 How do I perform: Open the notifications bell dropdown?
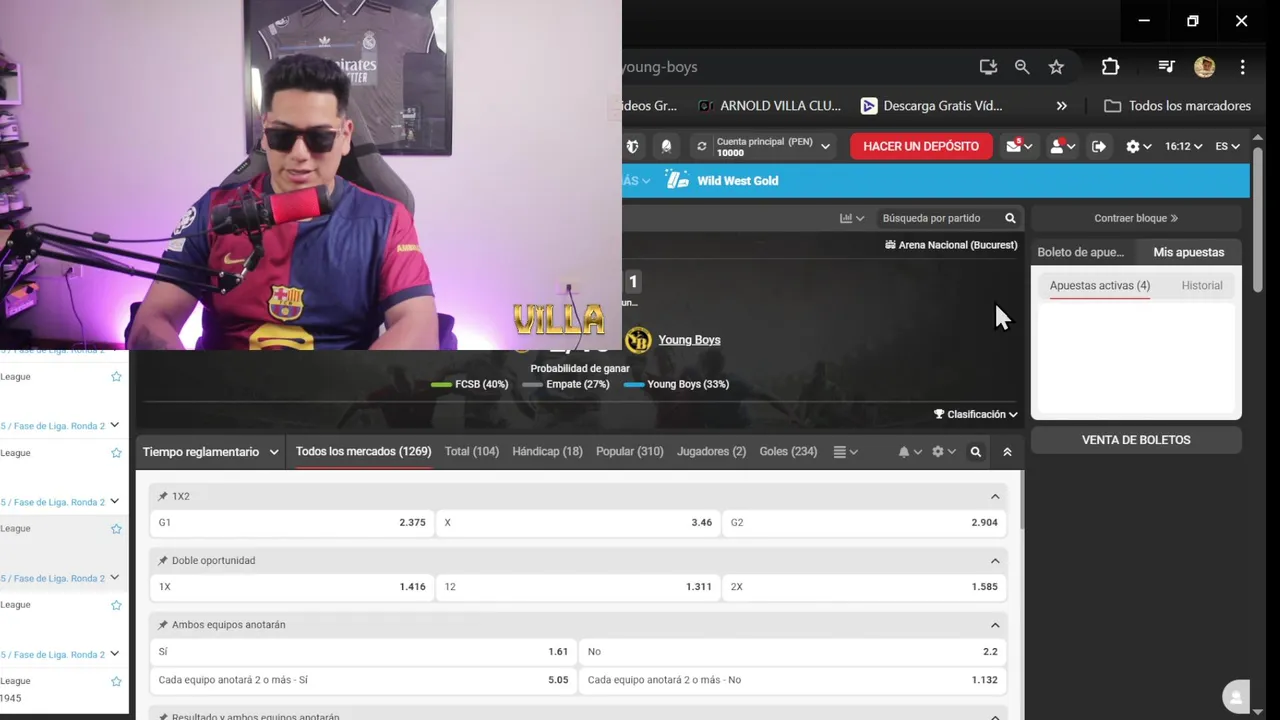pyautogui.click(x=909, y=452)
